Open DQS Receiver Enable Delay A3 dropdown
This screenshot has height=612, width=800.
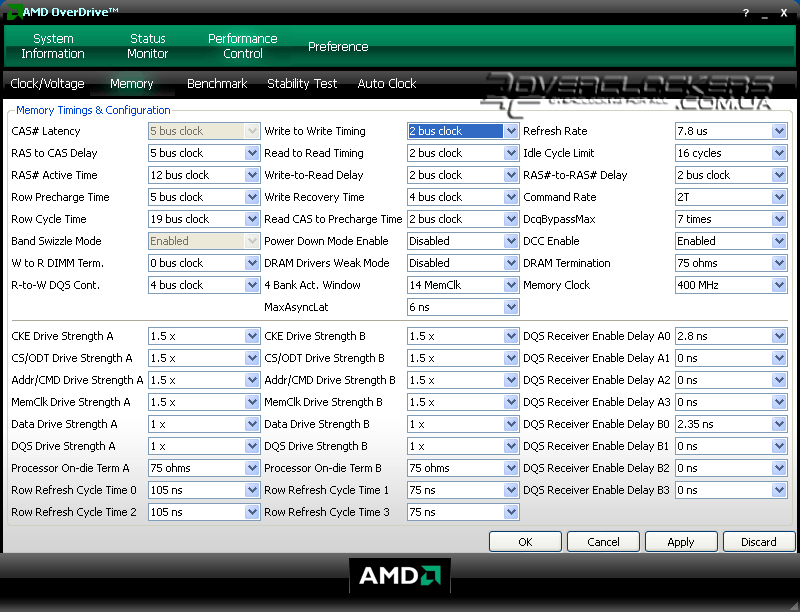click(x=779, y=402)
